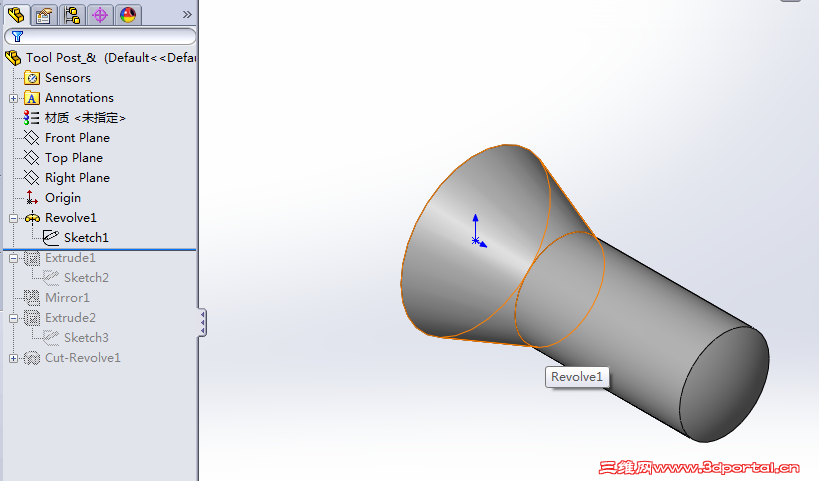Click the panel collapse handle on splitter
This screenshot has width=819, height=481.
tap(202, 322)
